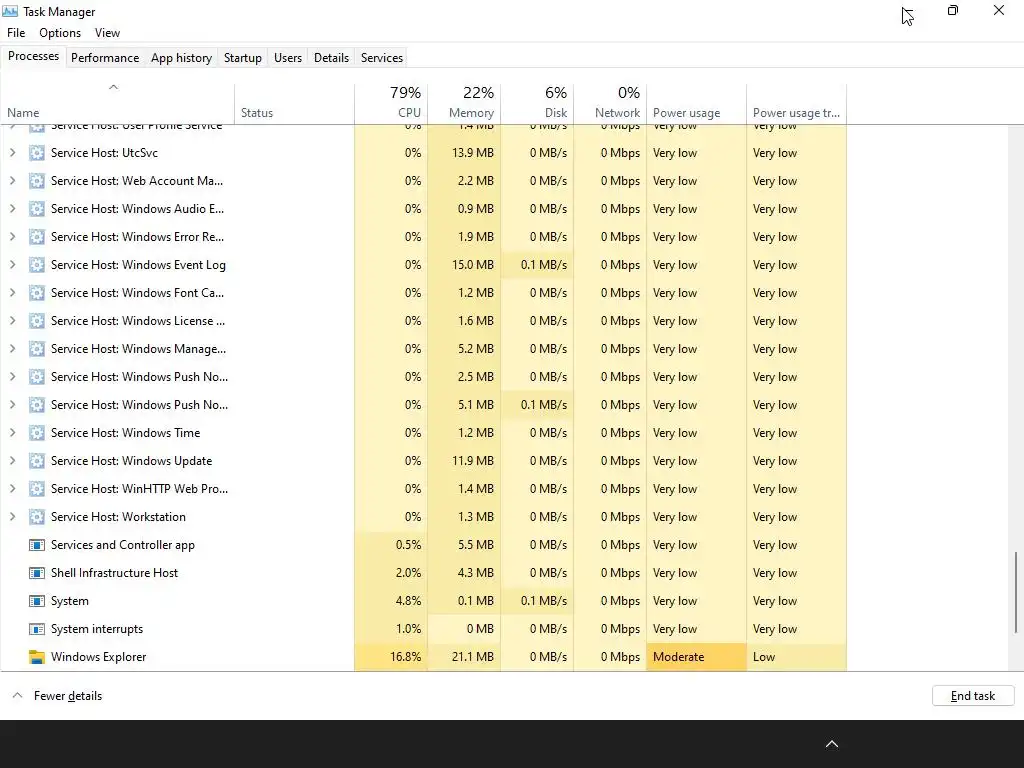Screen dimensions: 1024x768
Task: Switch to the Performance tab
Action: 105,57
